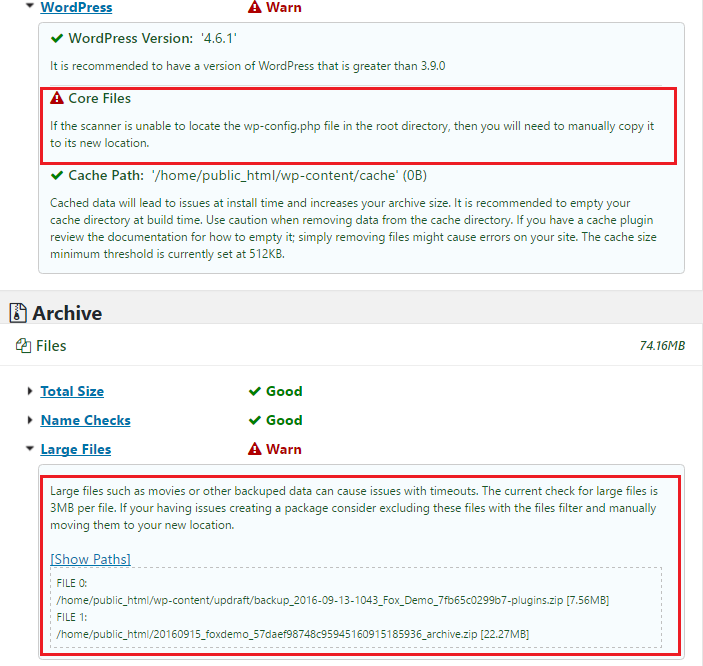The height and width of the screenshot is (666, 703).
Task: Click the Archive section zip file icon
Action: coord(17,313)
